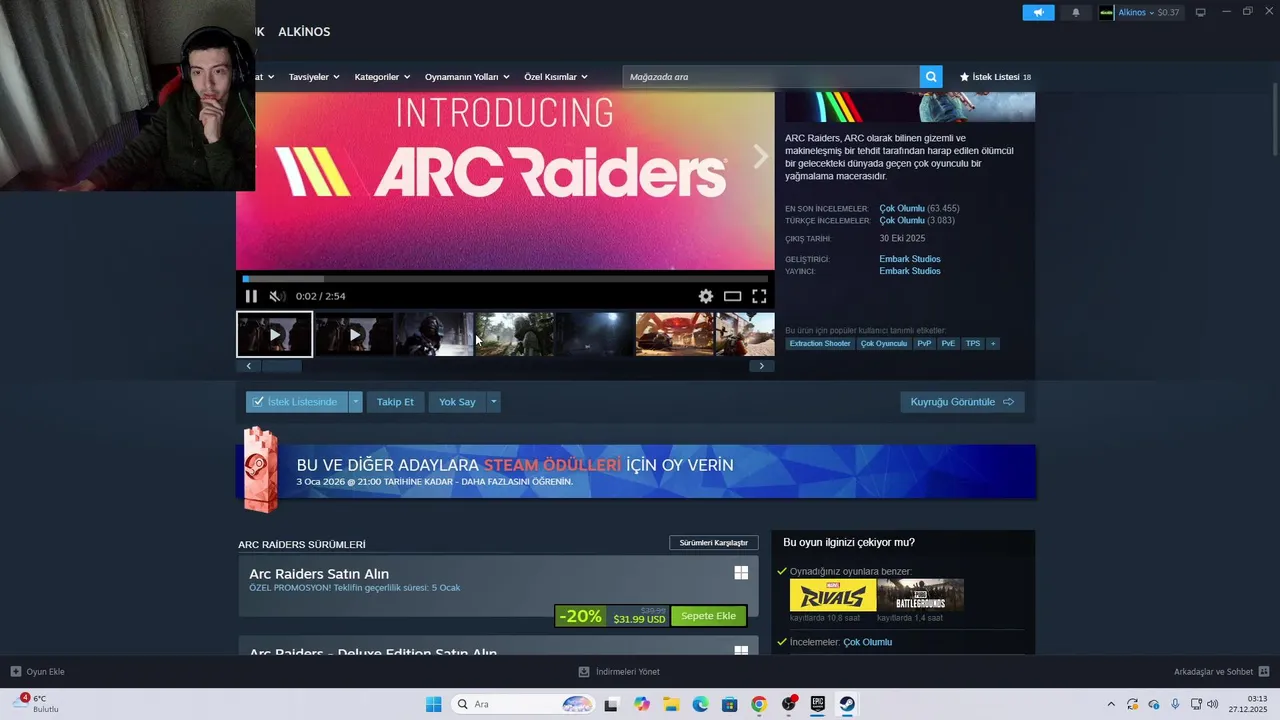Open system volume control
This screenshot has width=1280, height=720.
pyautogui.click(x=1213, y=704)
